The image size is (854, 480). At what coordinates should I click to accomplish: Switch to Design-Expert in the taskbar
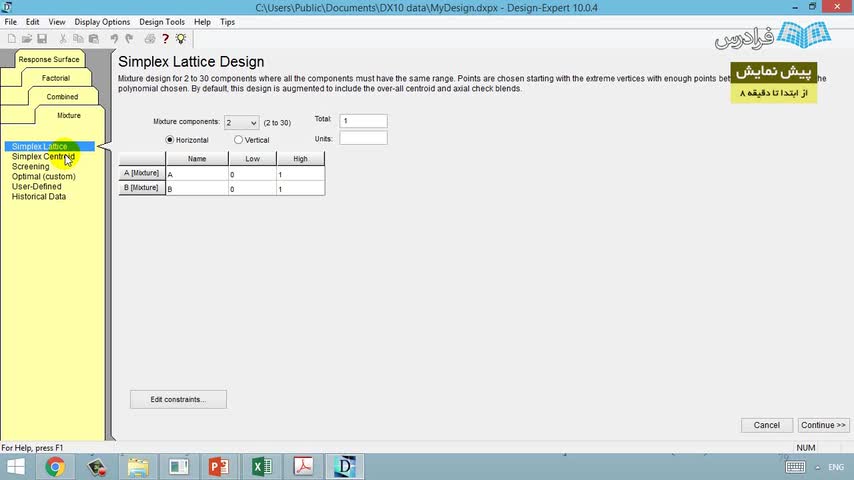coord(345,467)
